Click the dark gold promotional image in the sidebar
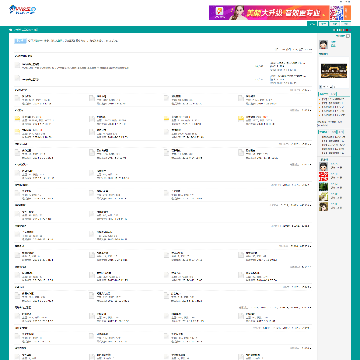This screenshot has width=360, height=360. pos(334,71)
